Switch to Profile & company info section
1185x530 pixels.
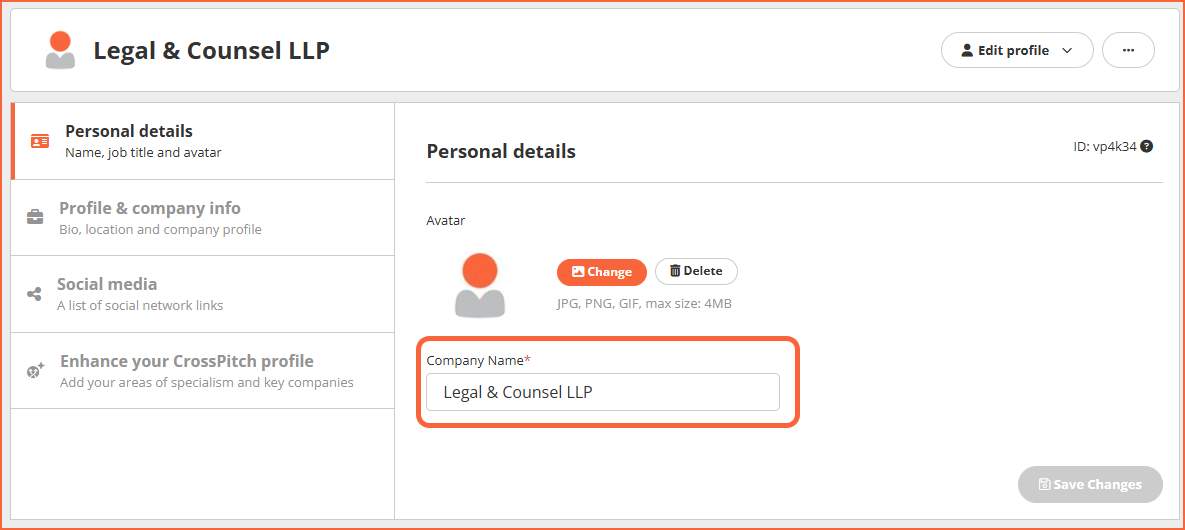(203, 218)
